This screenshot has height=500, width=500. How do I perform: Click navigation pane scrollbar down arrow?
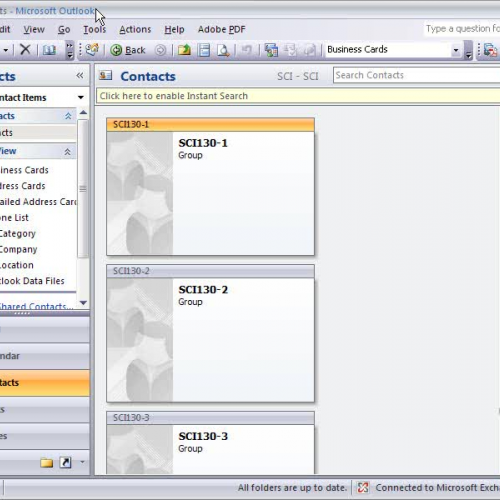(x=83, y=303)
